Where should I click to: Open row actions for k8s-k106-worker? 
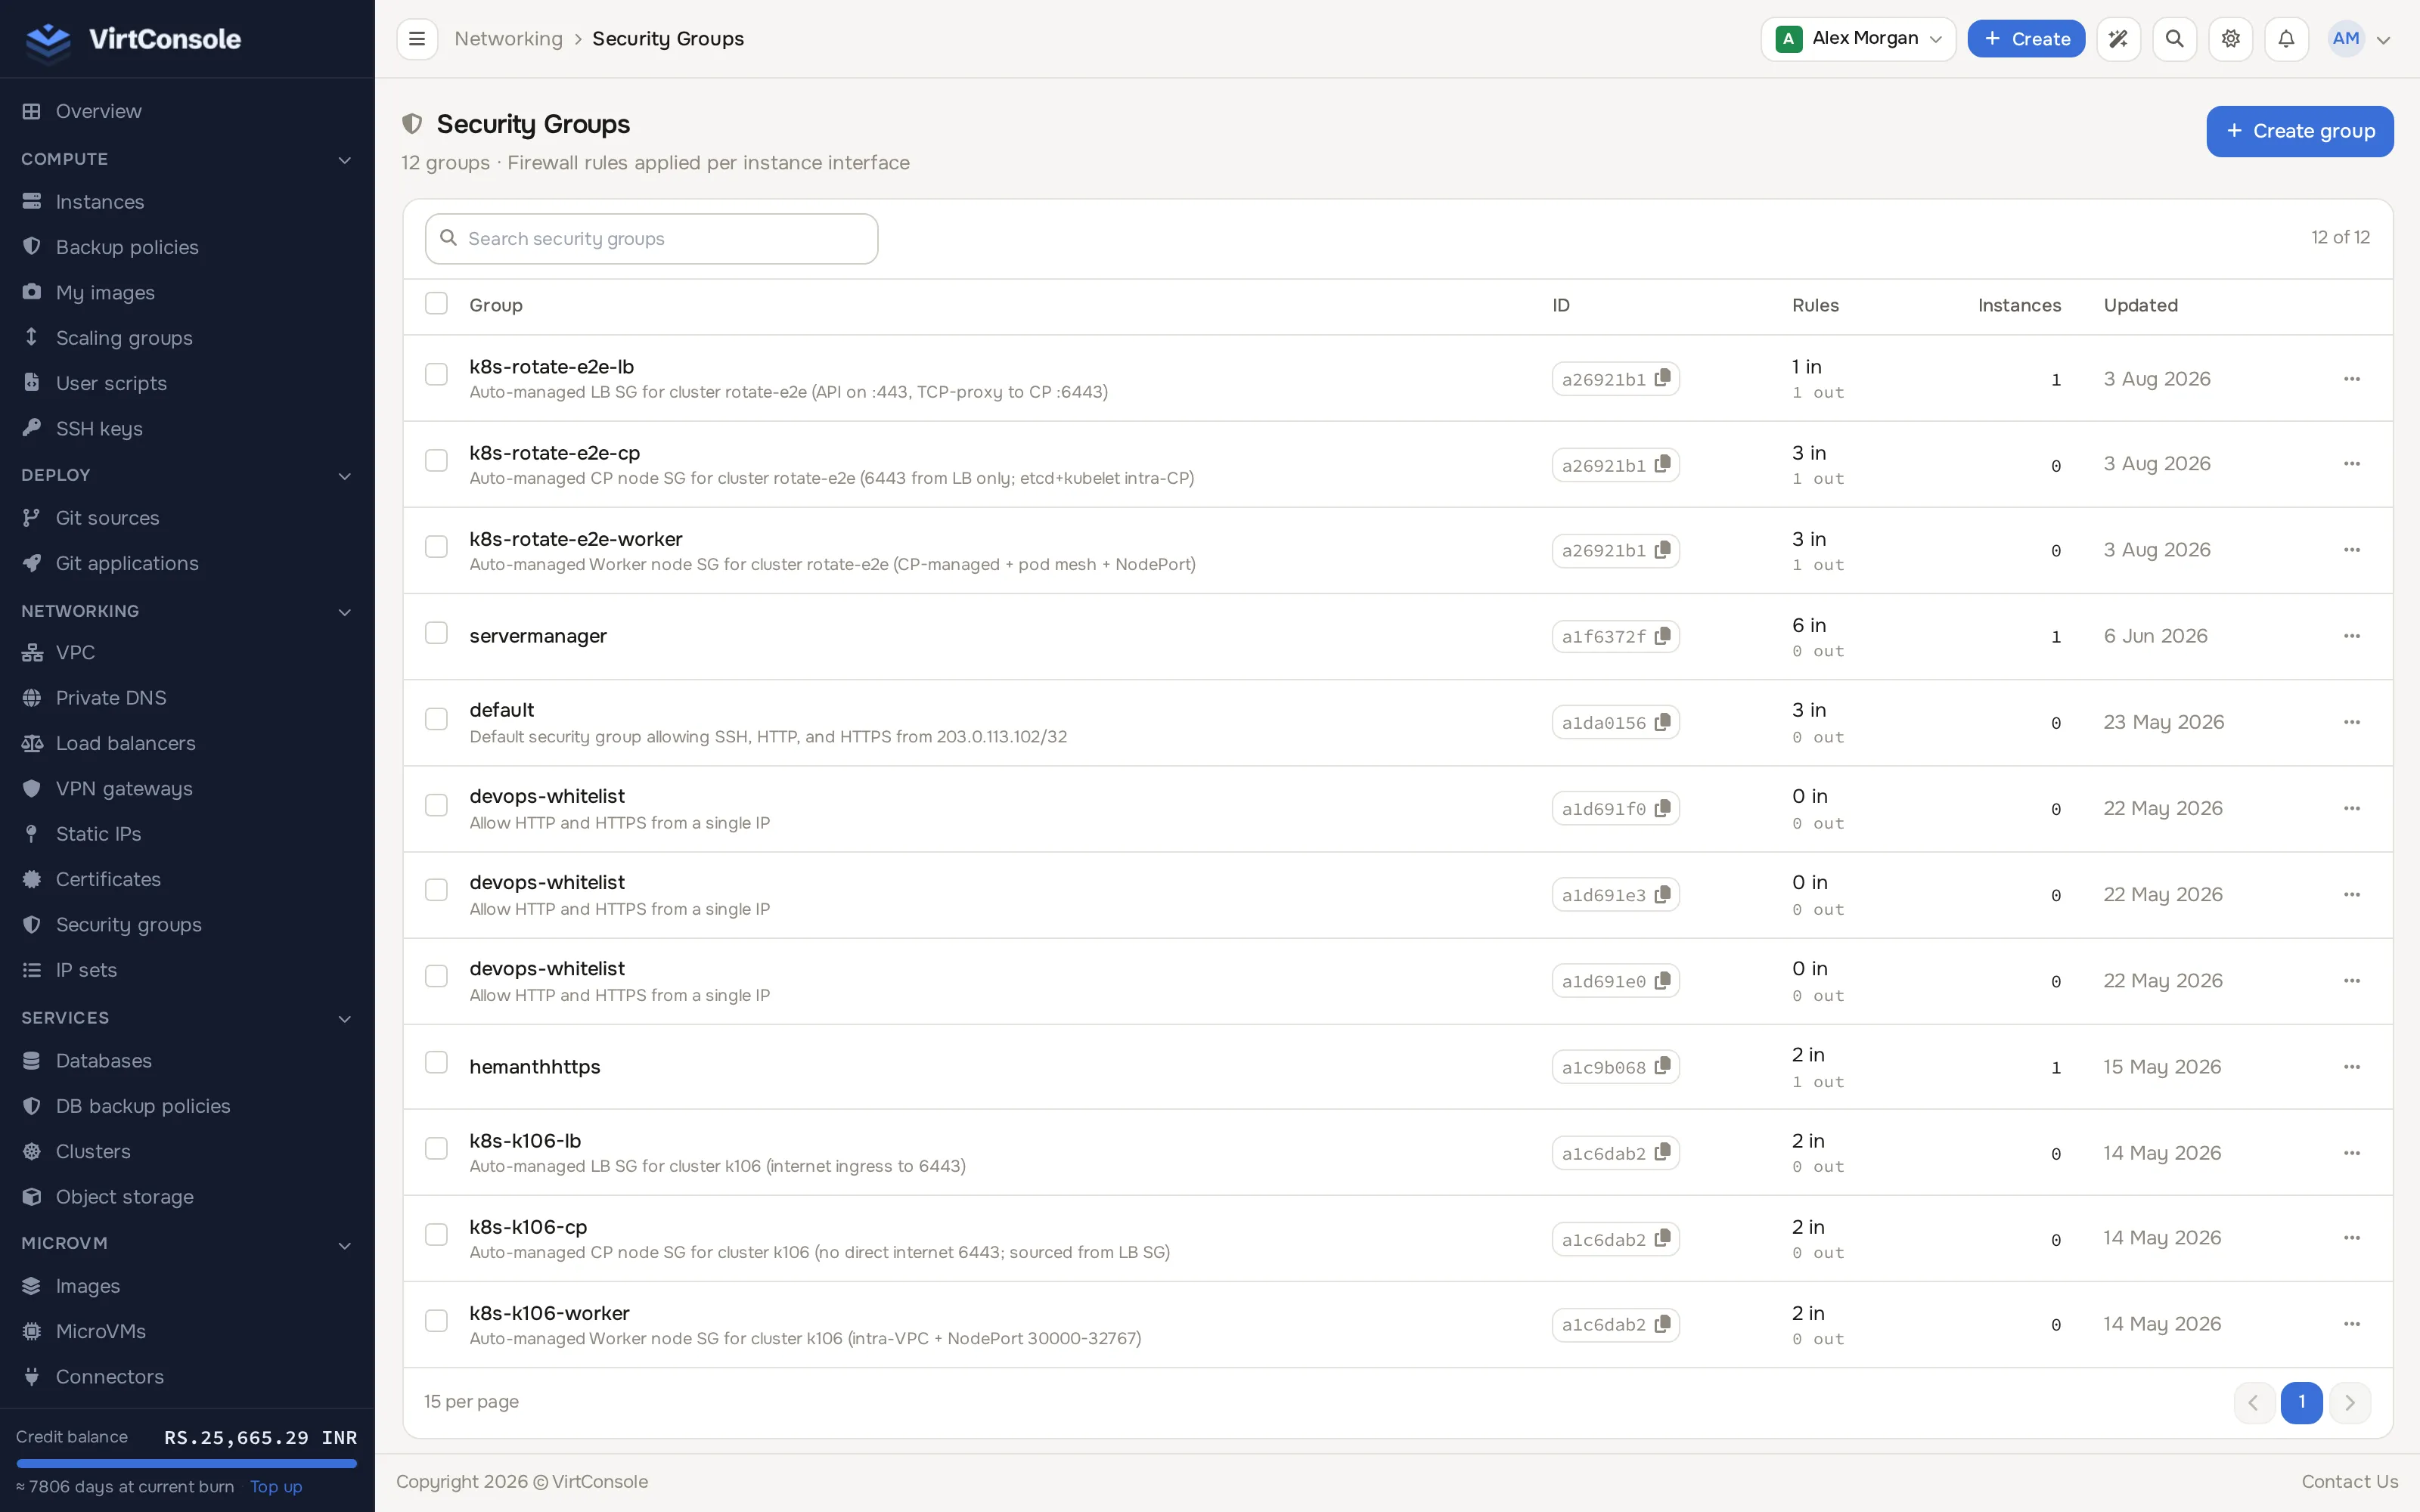pyautogui.click(x=2352, y=1324)
